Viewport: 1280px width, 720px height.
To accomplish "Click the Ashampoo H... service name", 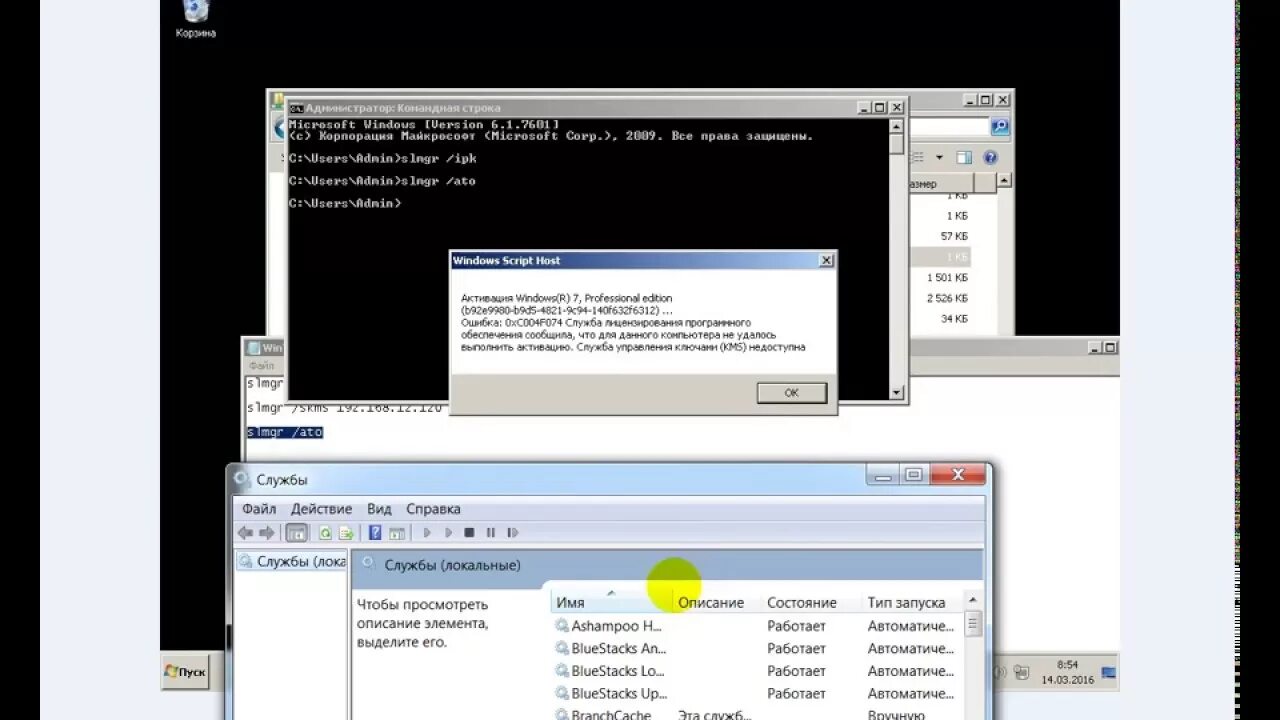I will 617,626.
